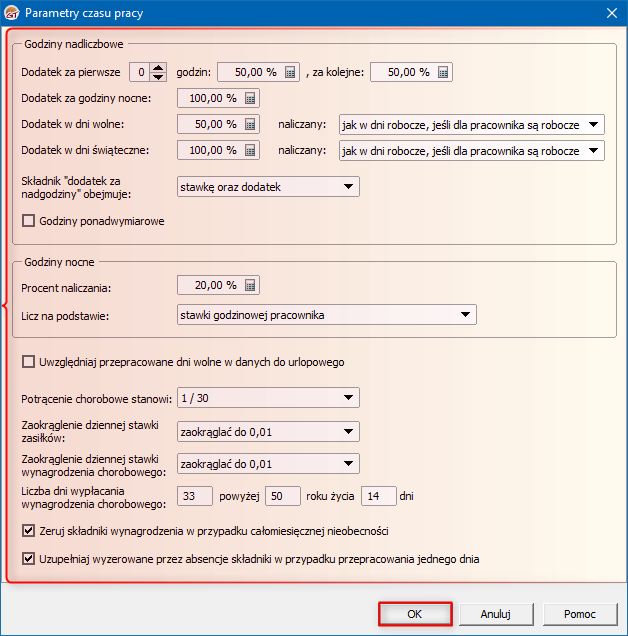
Task: Open calculator for 'Dodatek w dni wolne'
Action: [250, 124]
